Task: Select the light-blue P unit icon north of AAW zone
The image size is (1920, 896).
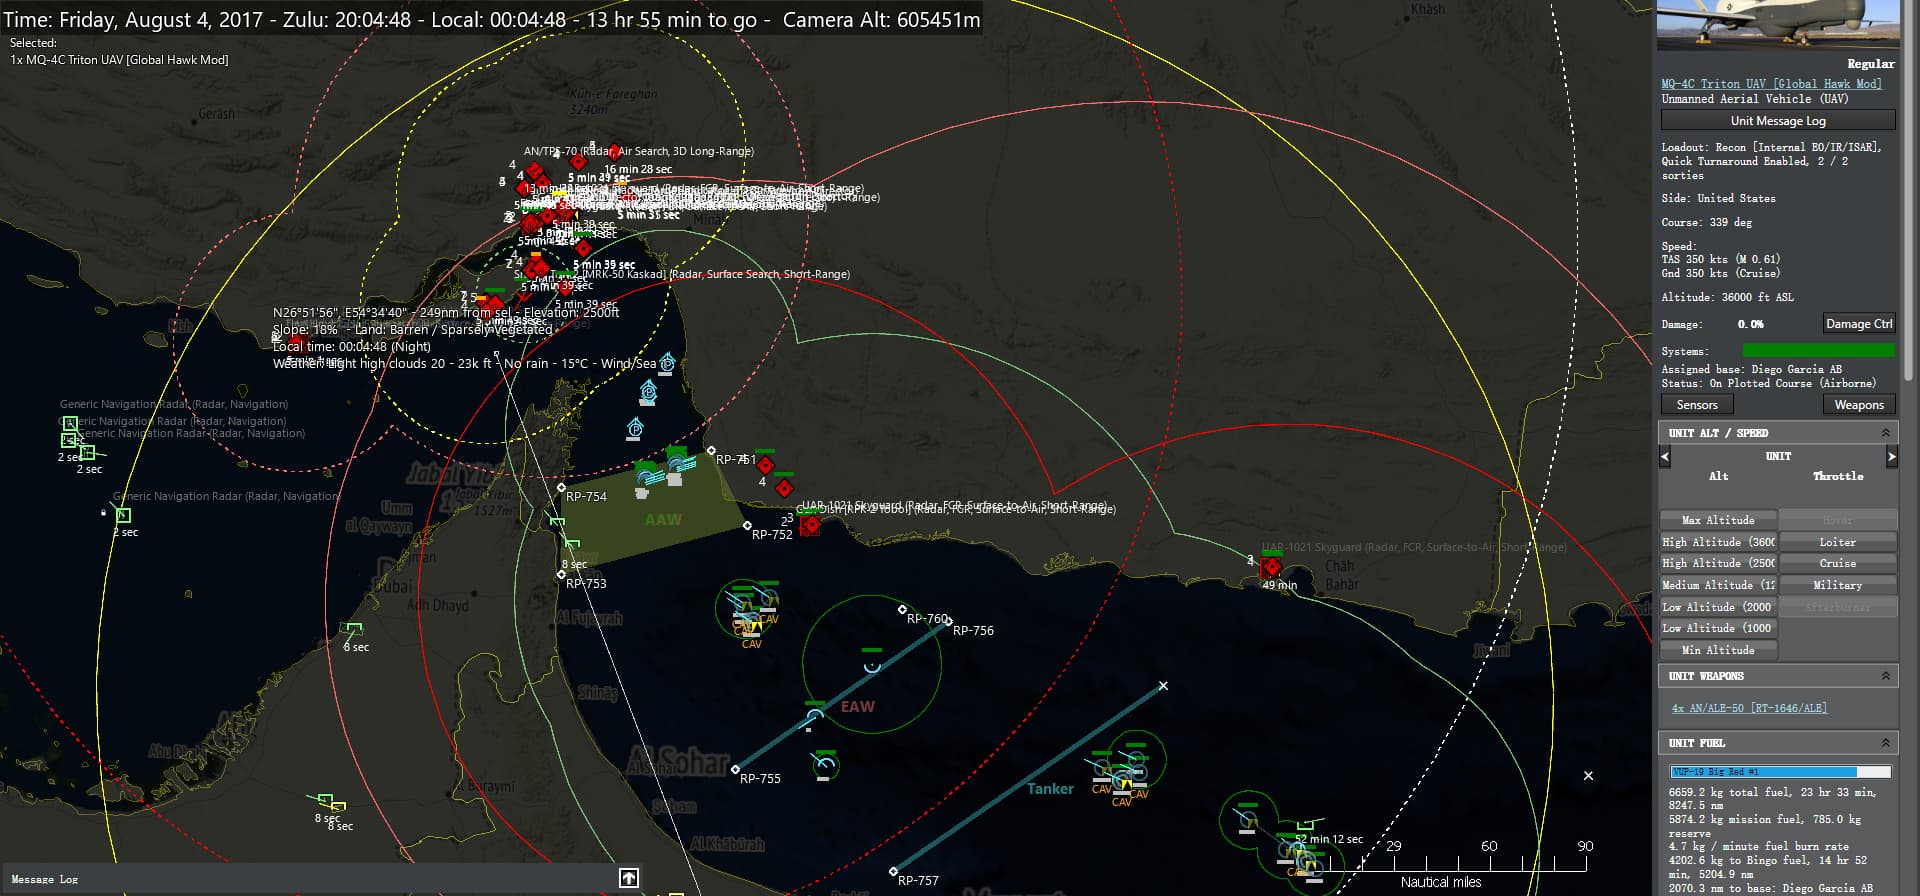Action: pos(634,429)
